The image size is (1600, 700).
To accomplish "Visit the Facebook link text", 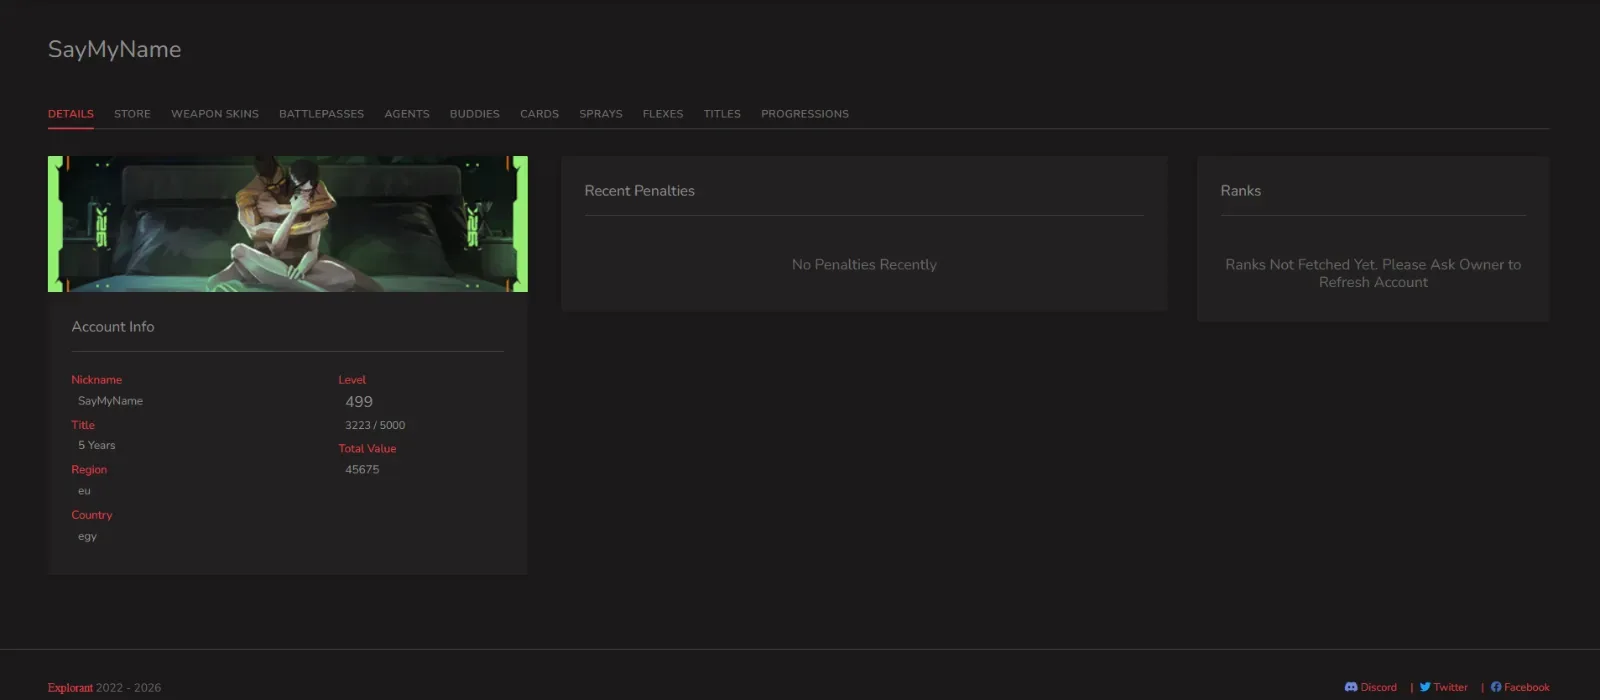I will coord(1527,687).
